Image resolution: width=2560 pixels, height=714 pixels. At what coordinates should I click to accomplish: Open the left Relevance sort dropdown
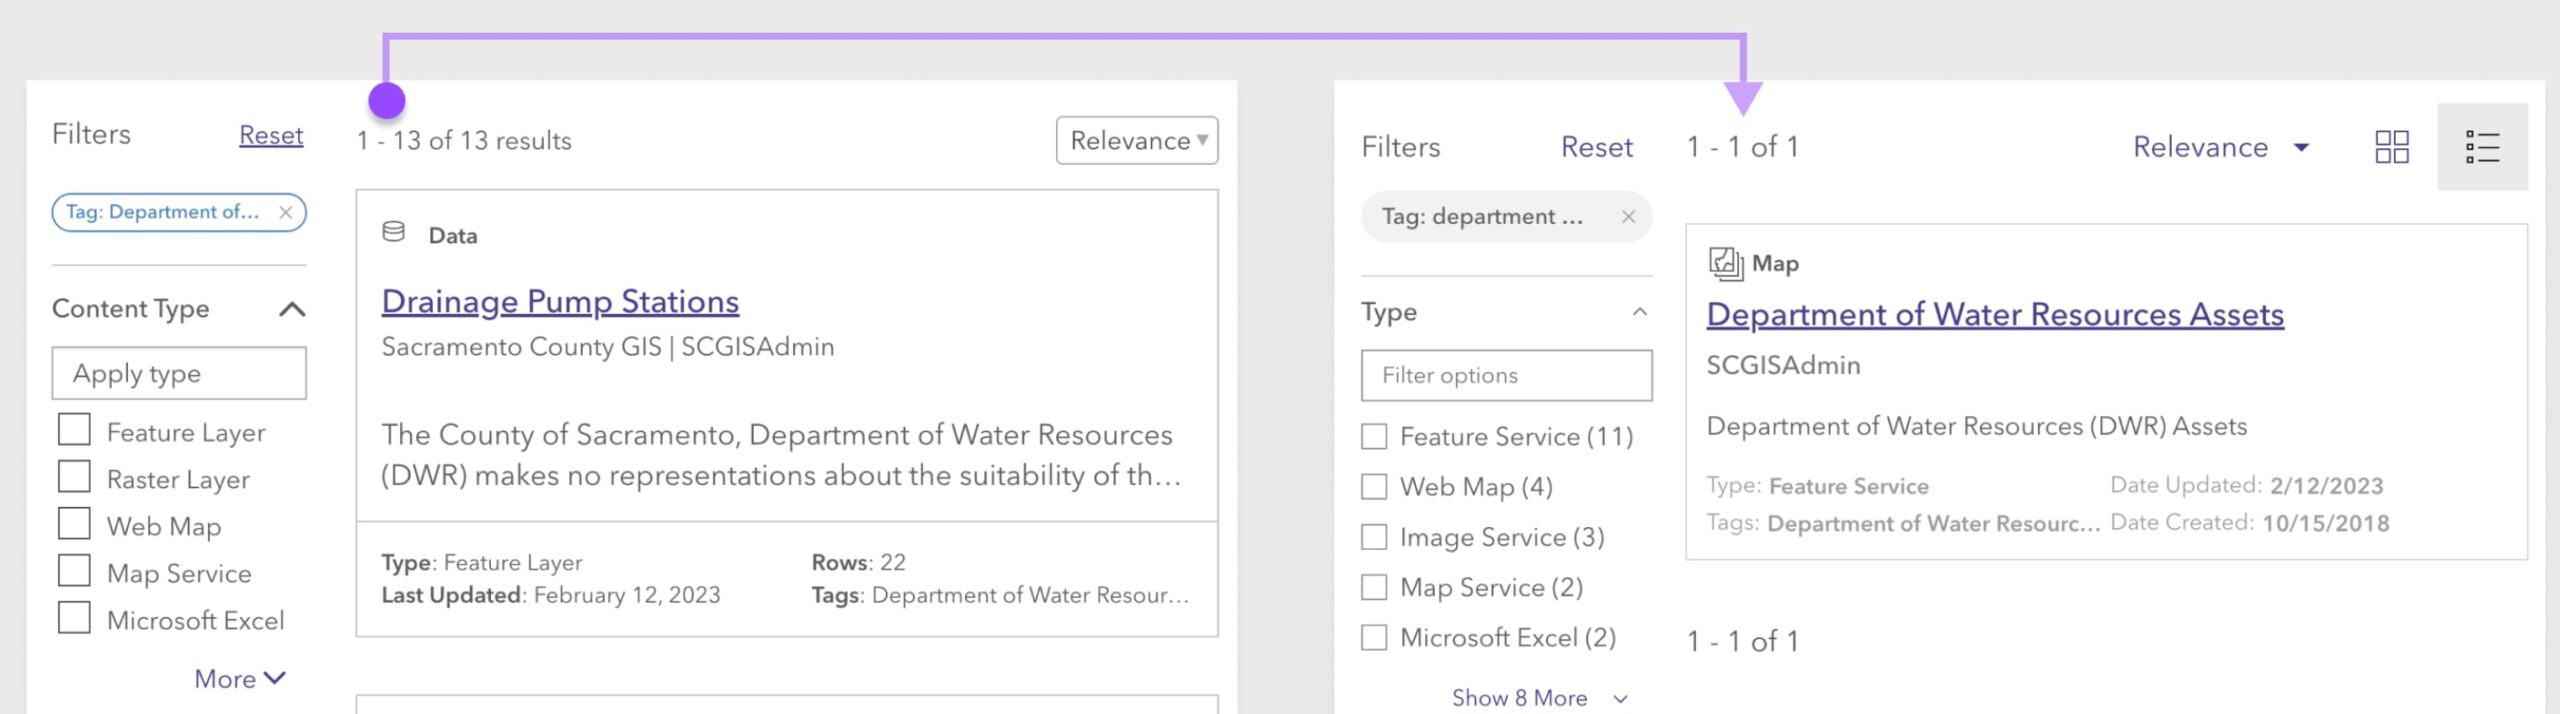1137,140
